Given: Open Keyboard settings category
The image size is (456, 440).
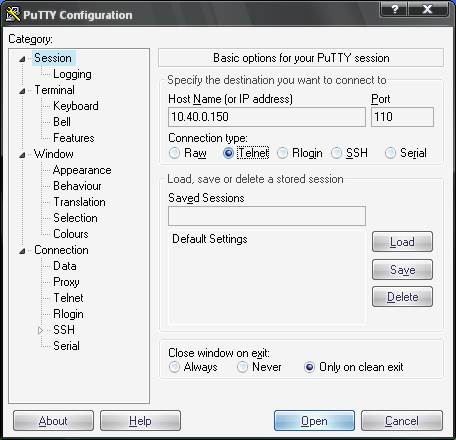Looking at the screenshot, I should point(76,106).
